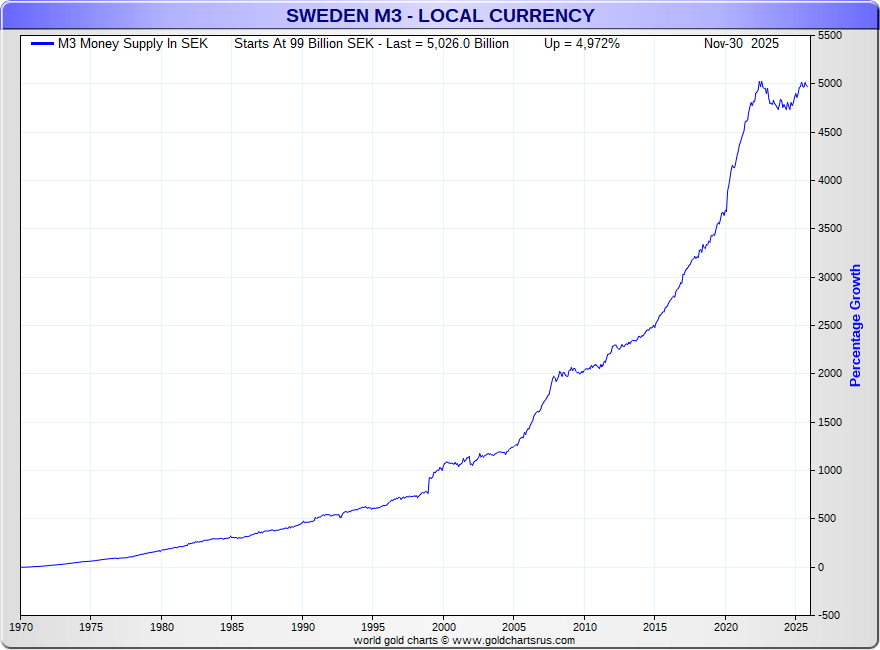Click the 2025 label on the x-axis
This screenshot has width=880, height=650.
pyautogui.click(x=795, y=628)
